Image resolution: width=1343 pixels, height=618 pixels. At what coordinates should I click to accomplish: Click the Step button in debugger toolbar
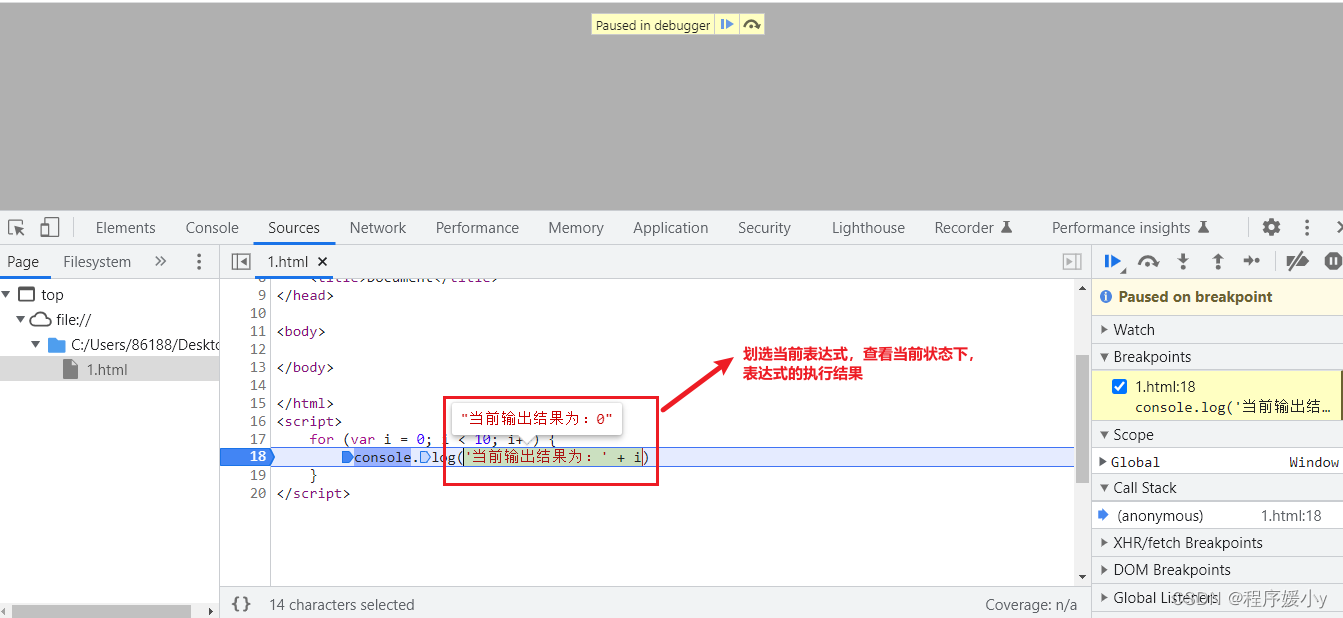click(x=1251, y=261)
